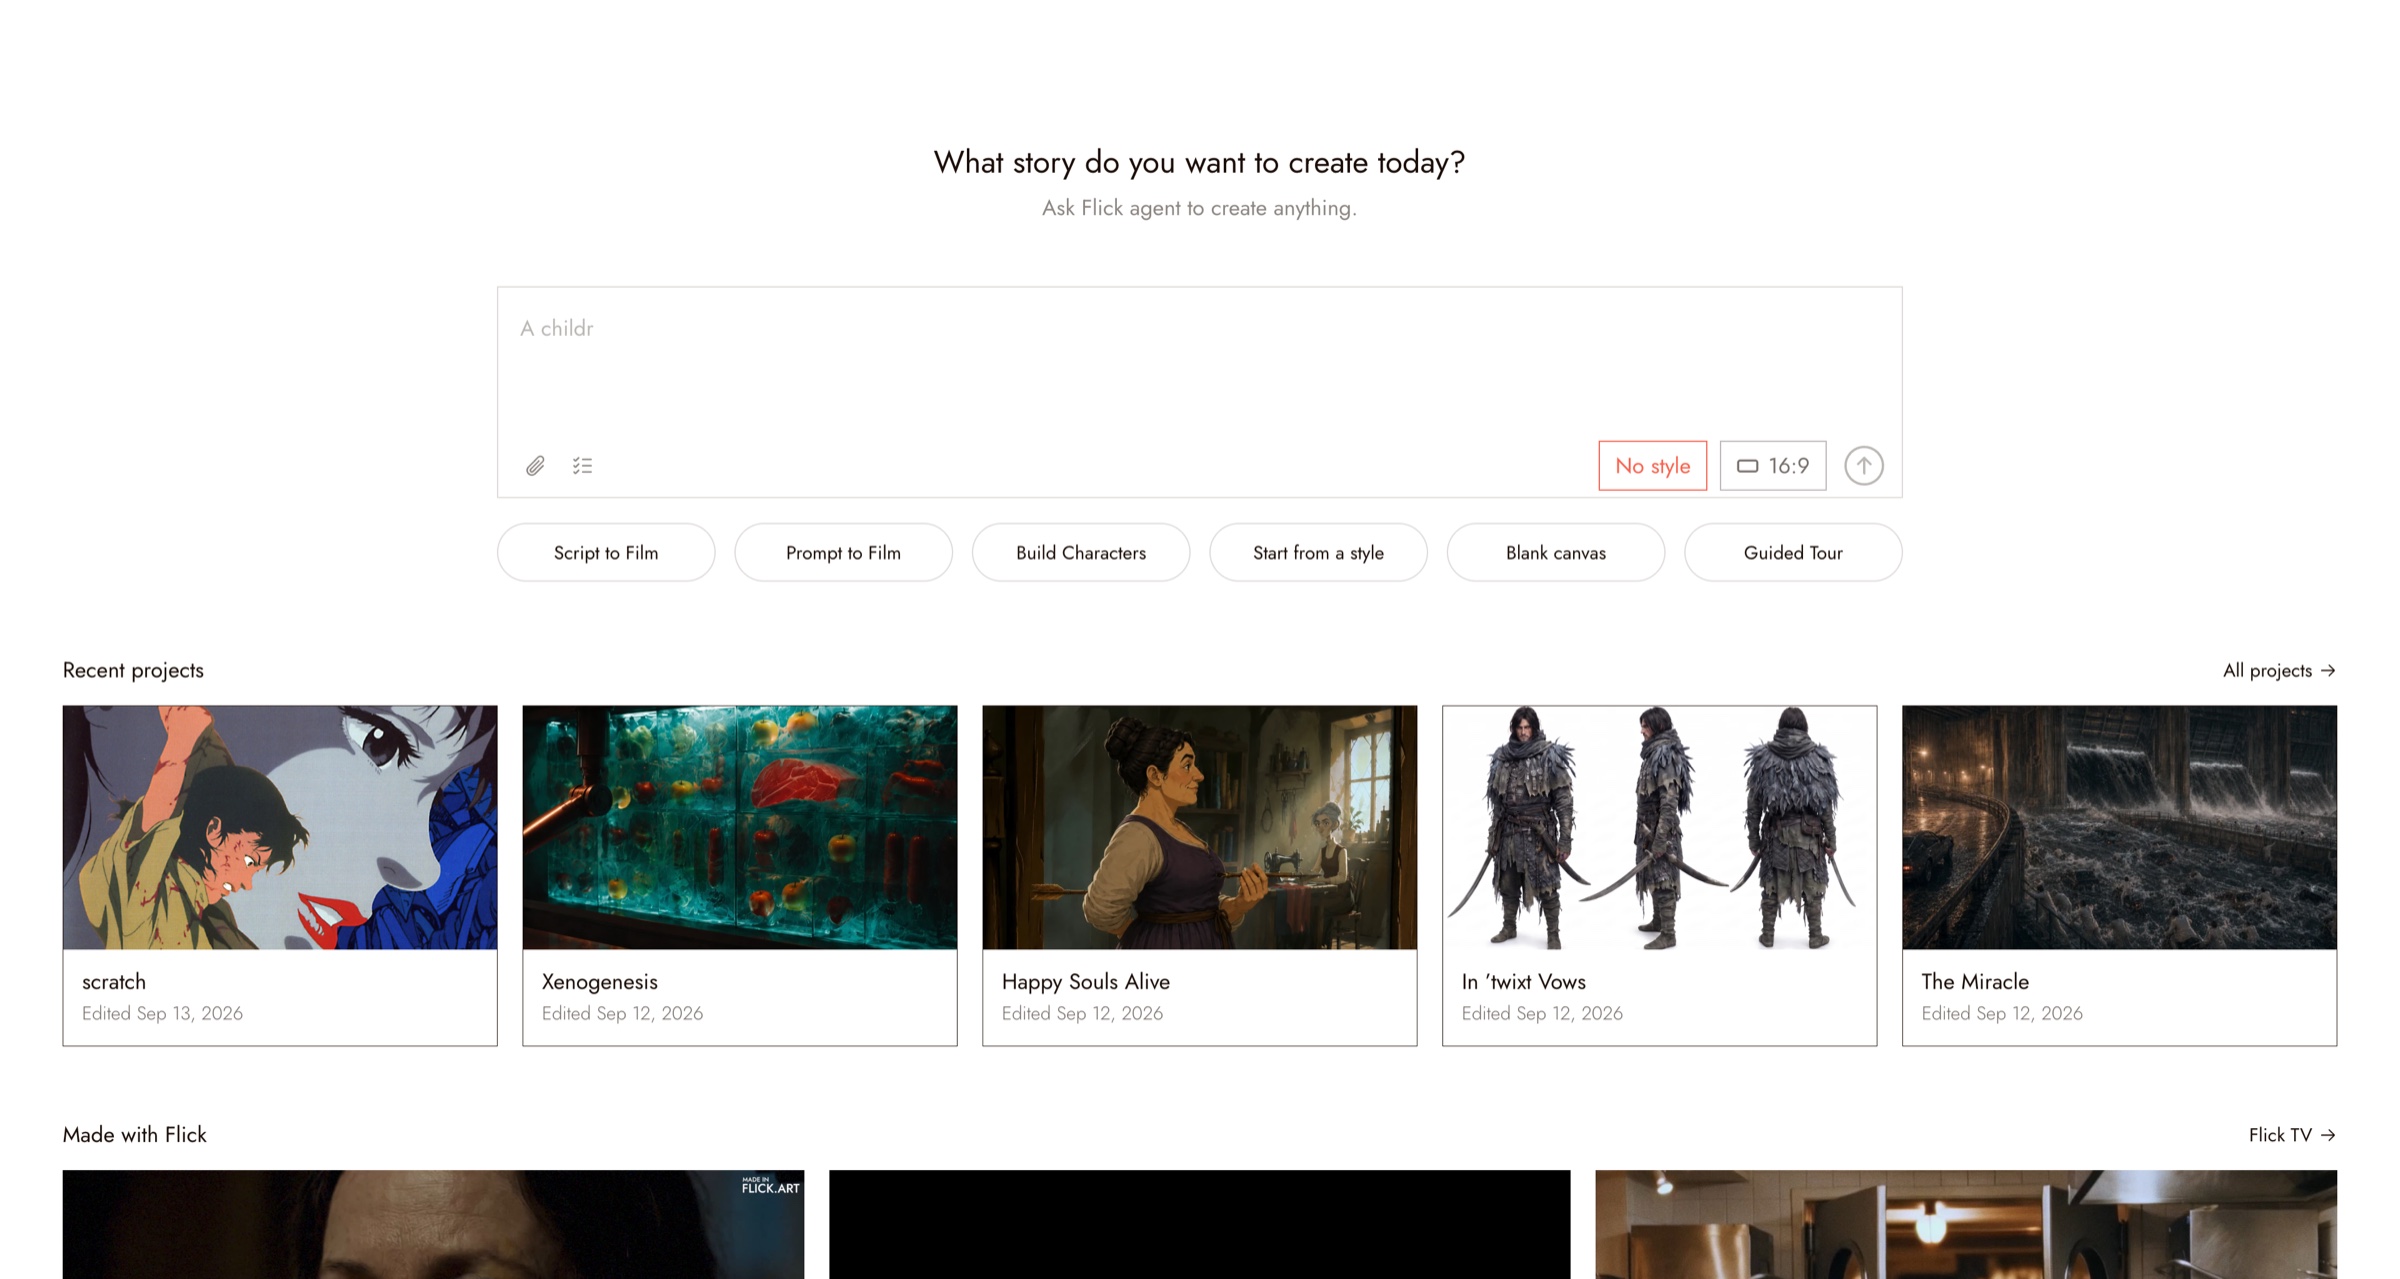The image size is (2400, 1279).
Task: Click the Happy Souls Alive title text
Action: (1086, 982)
